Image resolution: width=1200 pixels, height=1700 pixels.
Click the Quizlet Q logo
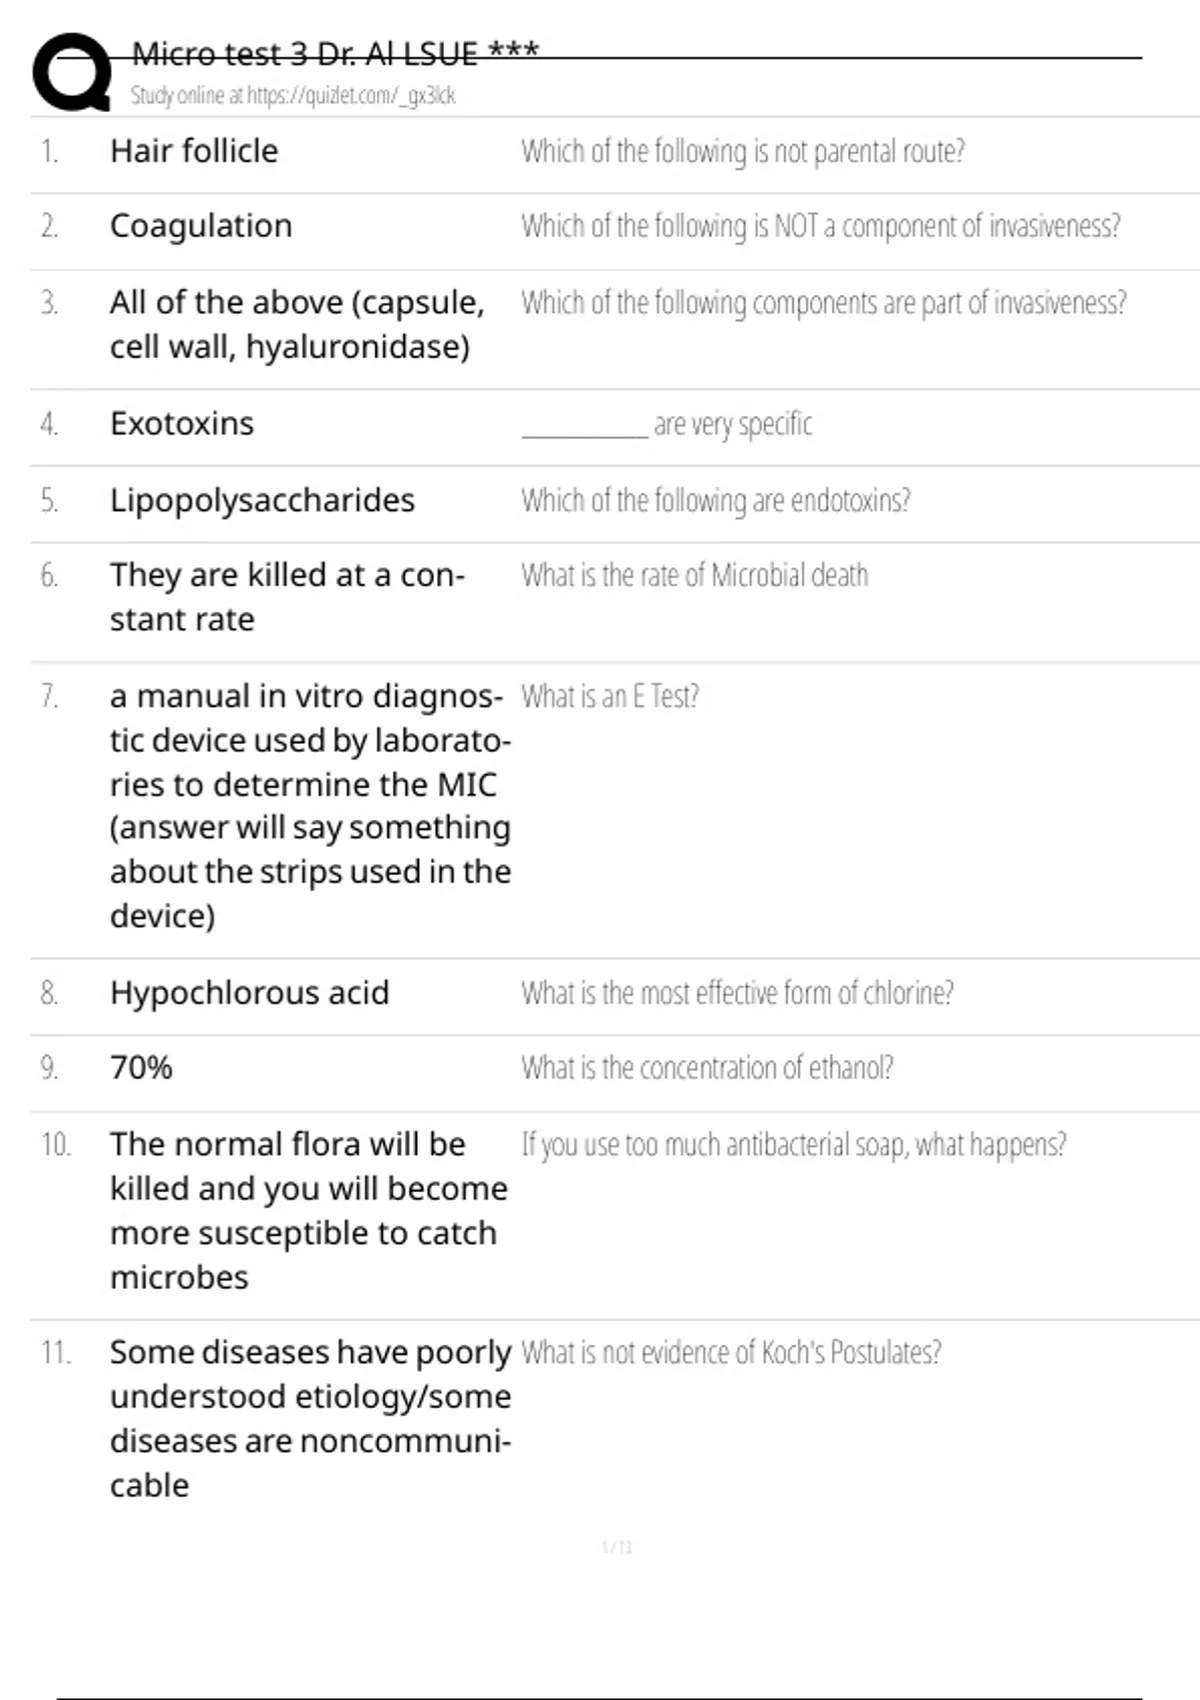coord(72,72)
